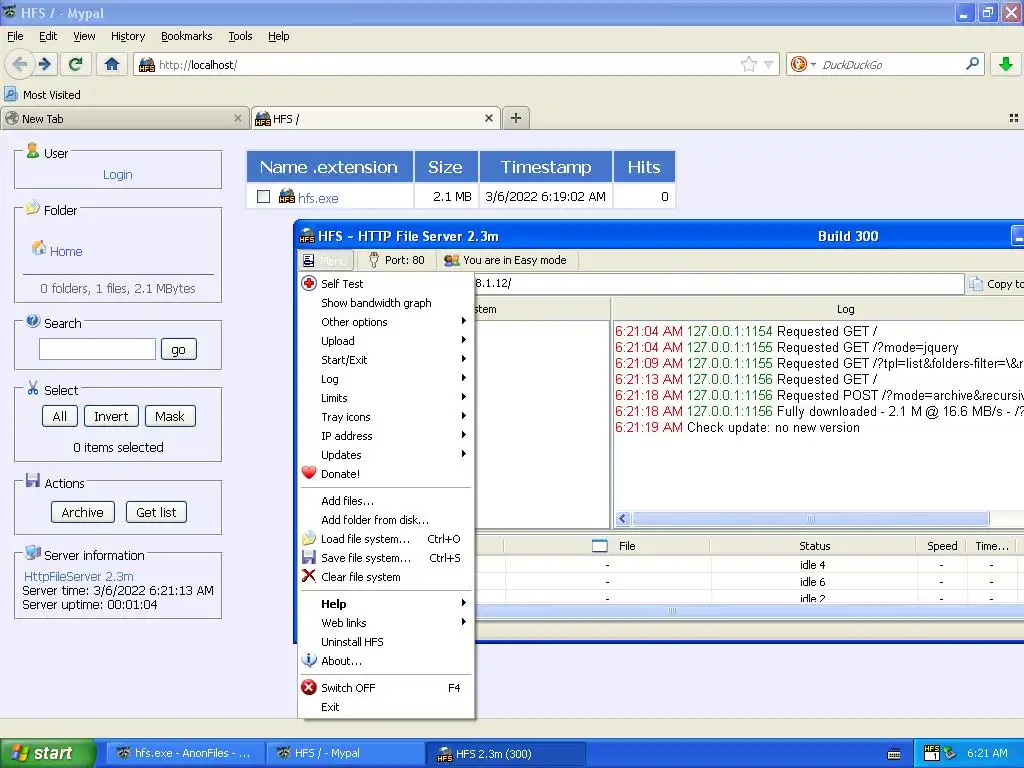The height and width of the screenshot is (768, 1024).
Task: Expand the IP address submenu
Action: [x=385, y=436]
